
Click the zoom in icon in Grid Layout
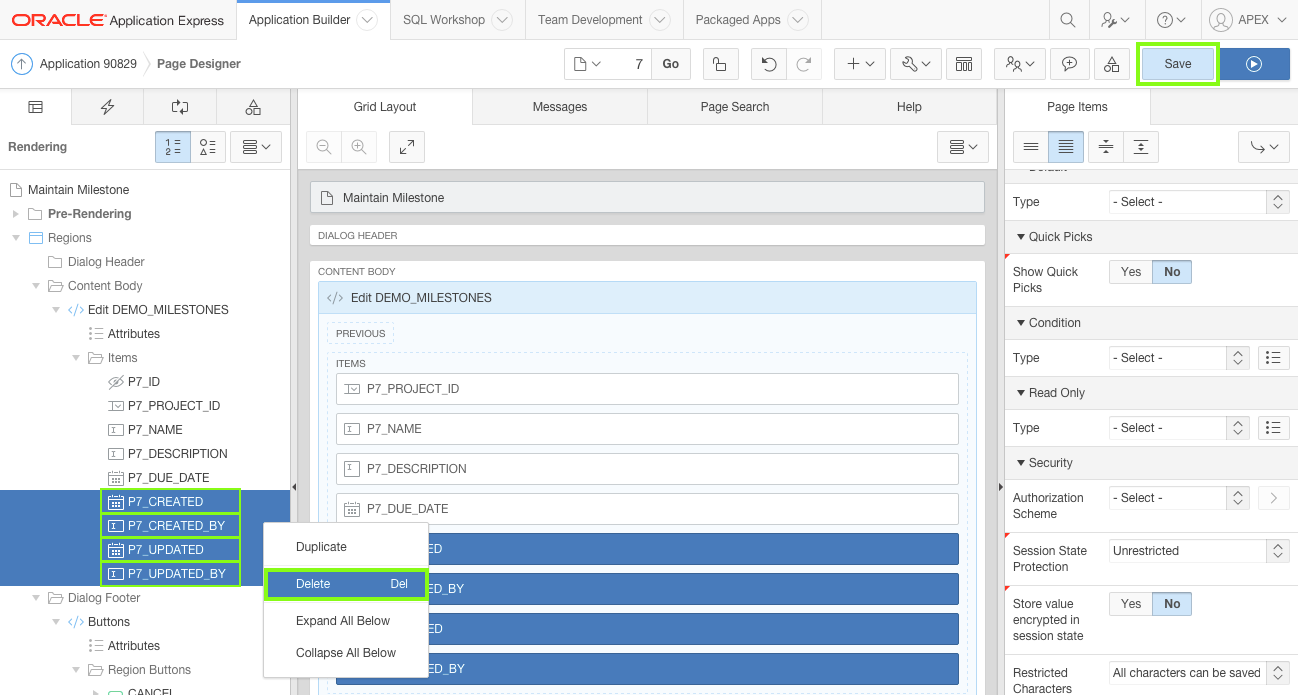point(358,147)
